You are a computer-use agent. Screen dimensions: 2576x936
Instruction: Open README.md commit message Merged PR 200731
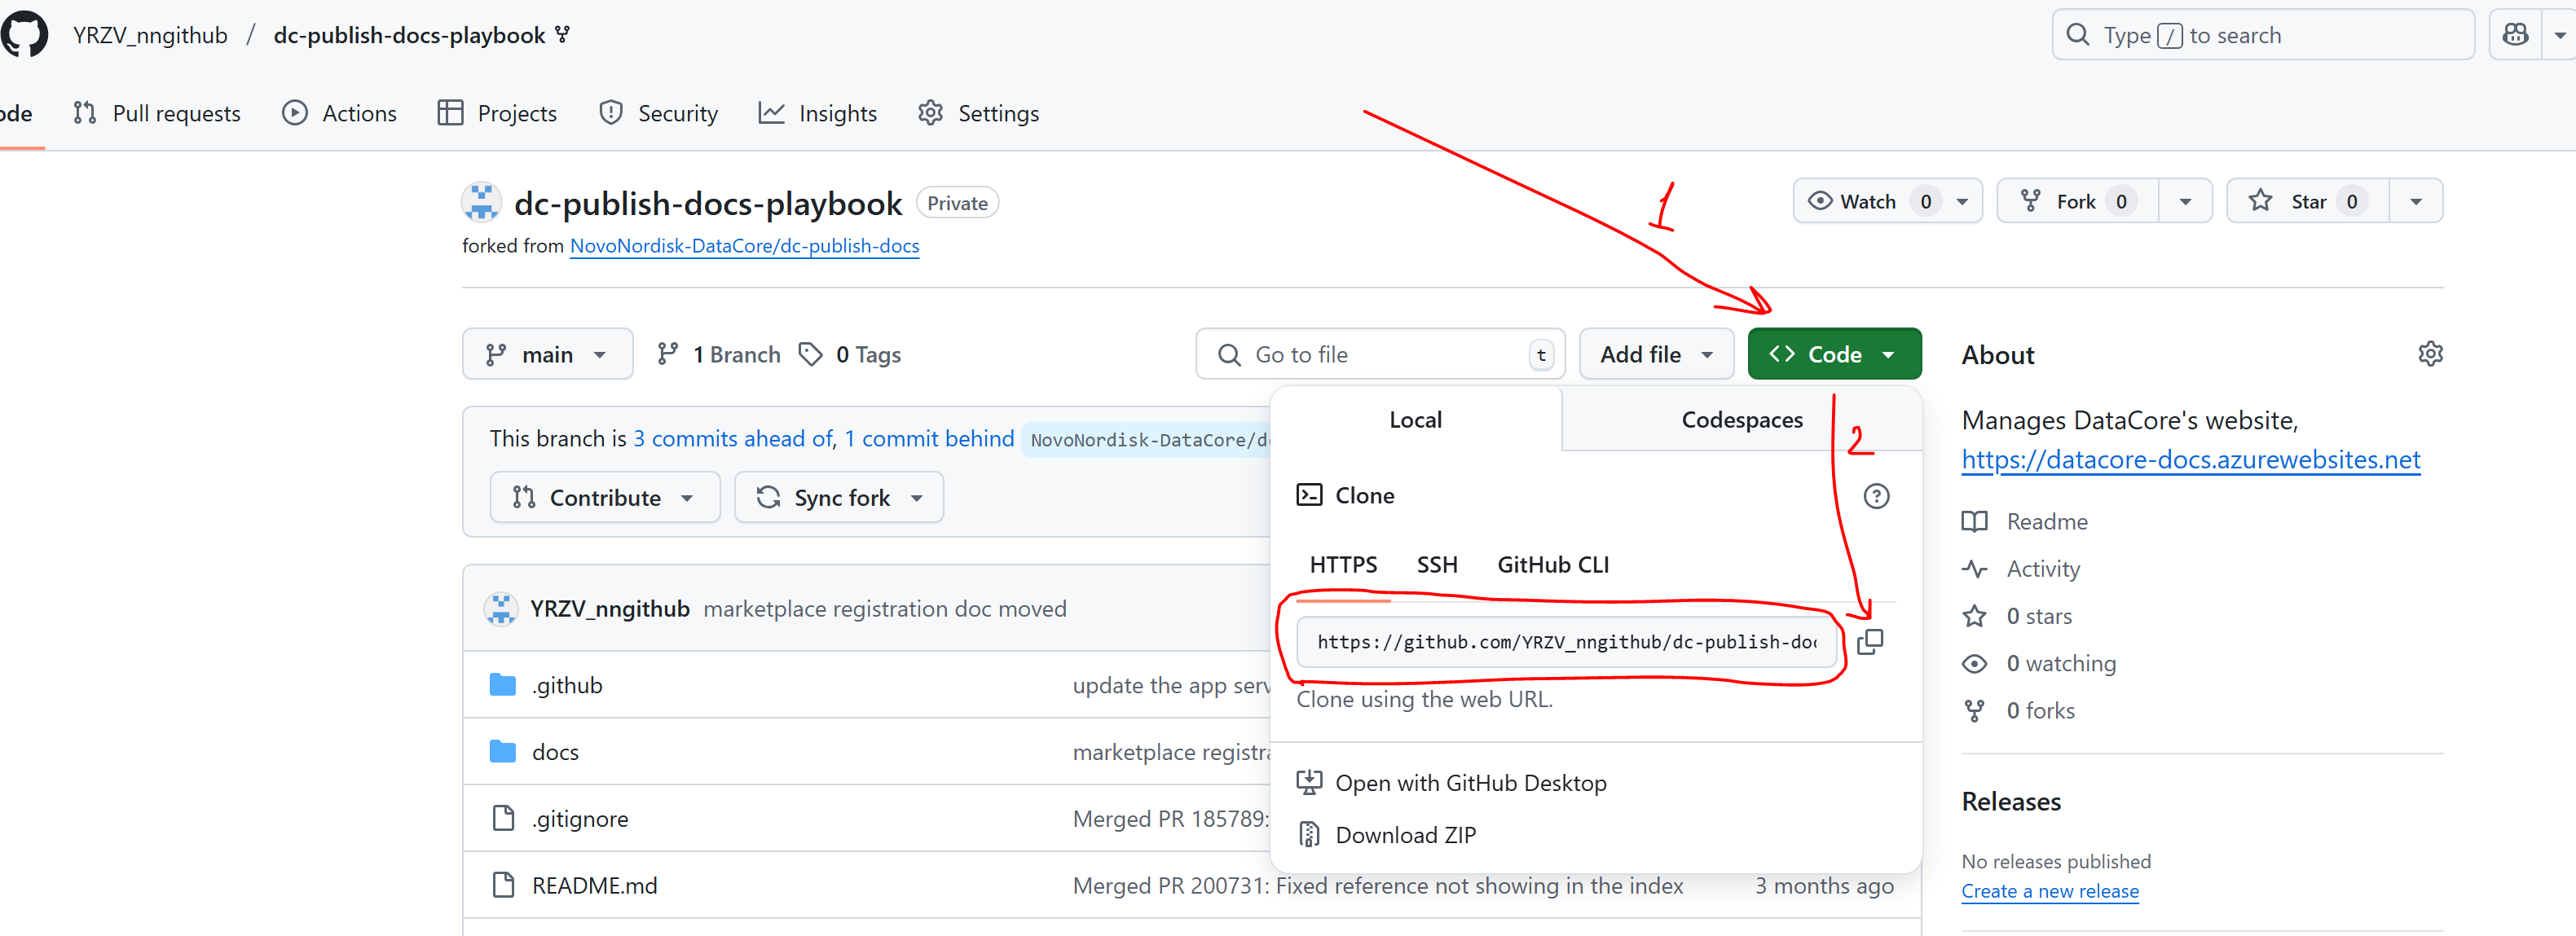coord(1378,886)
